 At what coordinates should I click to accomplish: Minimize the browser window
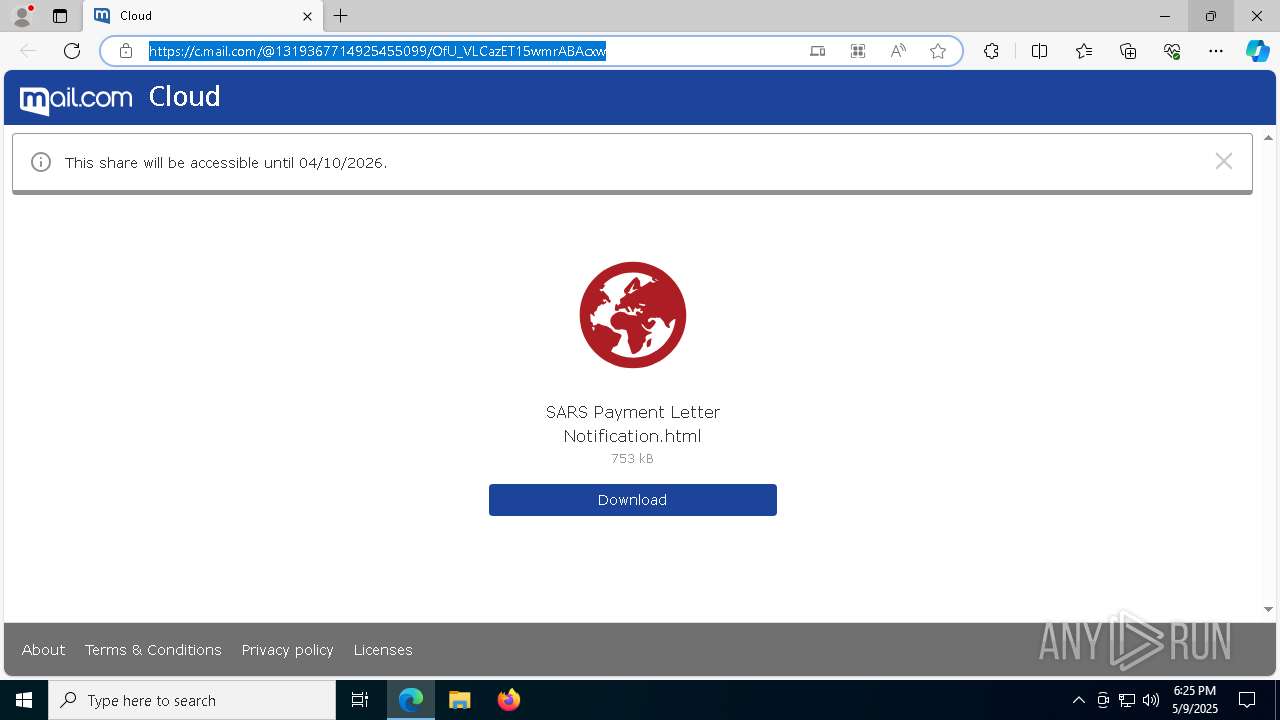coord(1165,16)
